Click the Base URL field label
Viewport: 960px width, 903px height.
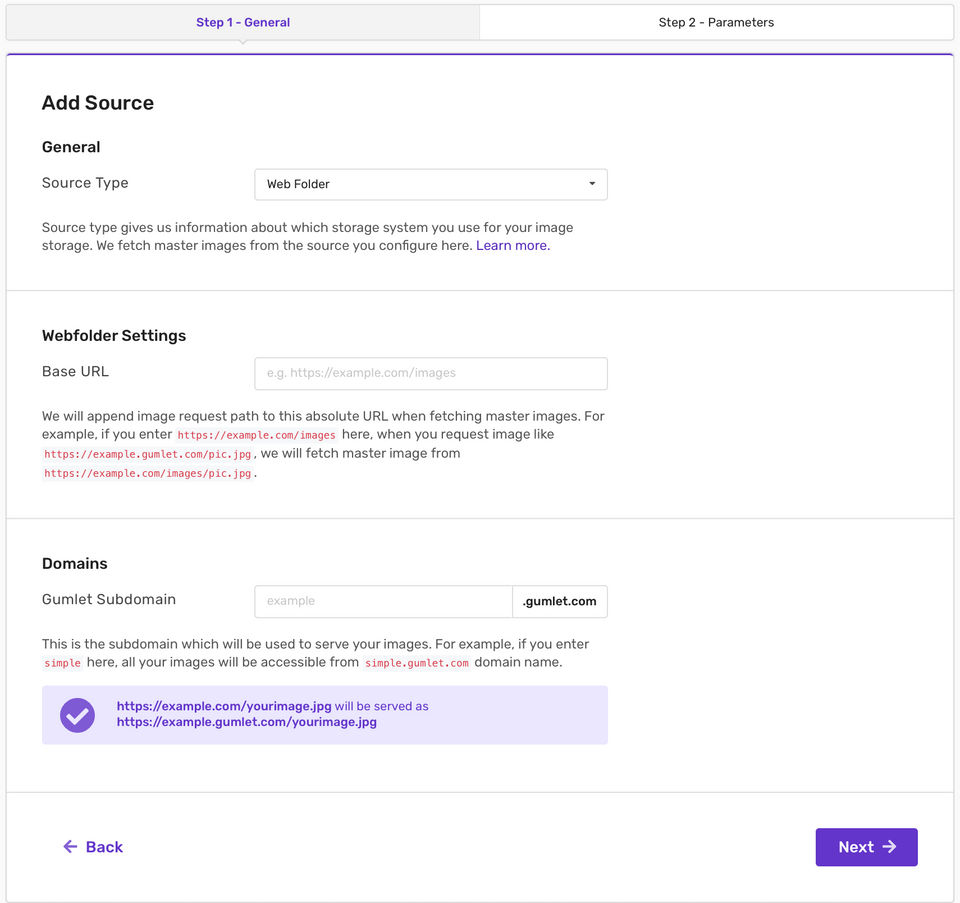click(x=75, y=372)
